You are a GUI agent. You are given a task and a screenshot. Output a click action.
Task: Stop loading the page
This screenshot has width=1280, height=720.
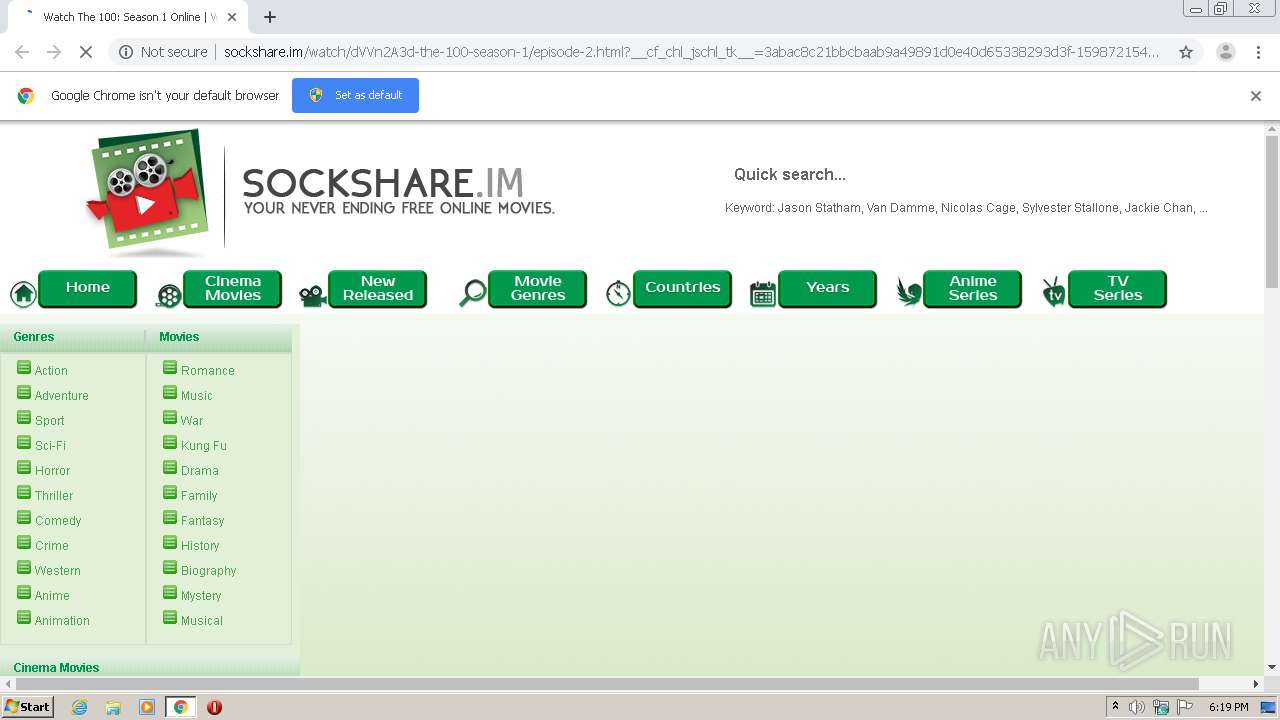coord(84,52)
